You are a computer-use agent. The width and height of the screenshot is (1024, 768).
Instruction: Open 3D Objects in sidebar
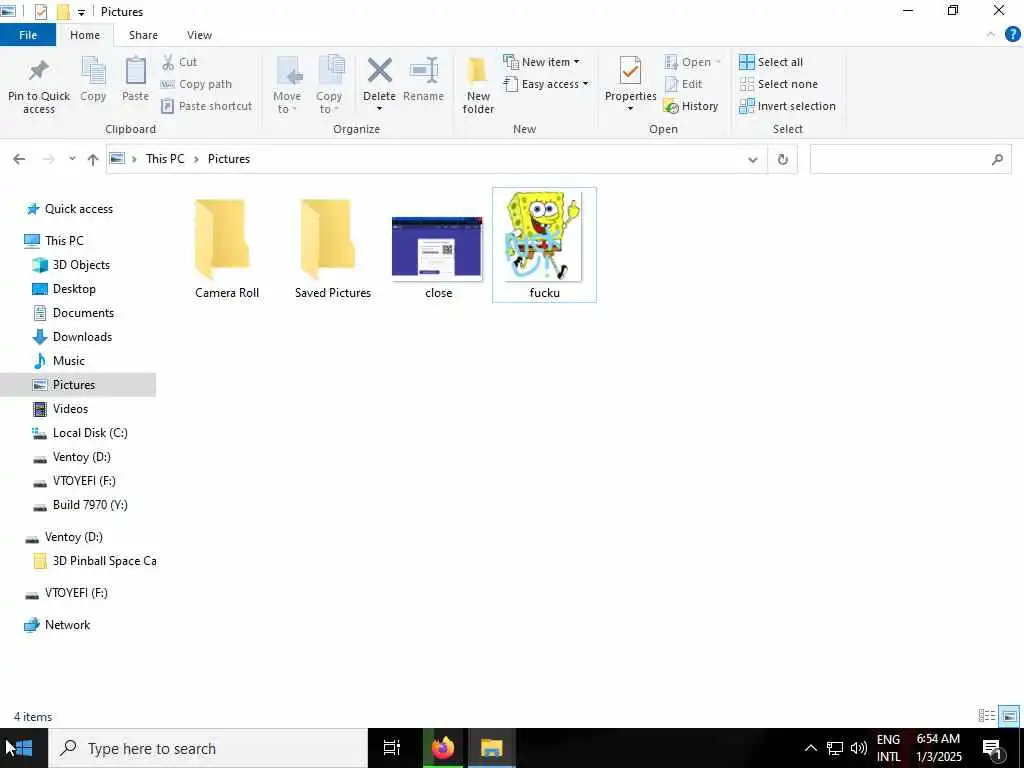click(x=71, y=264)
